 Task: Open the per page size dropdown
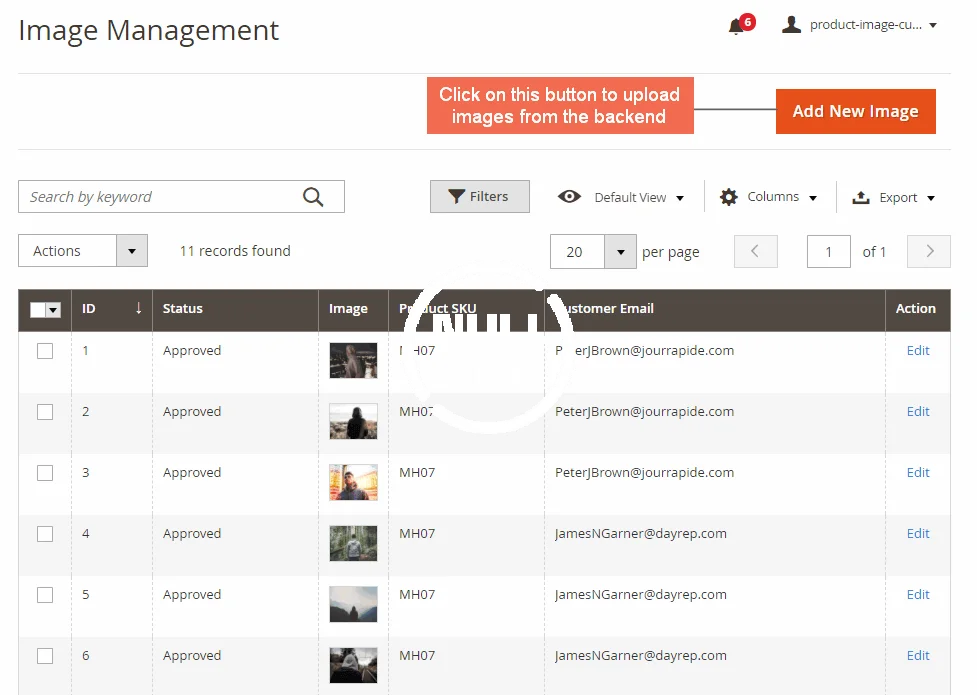click(x=620, y=252)
